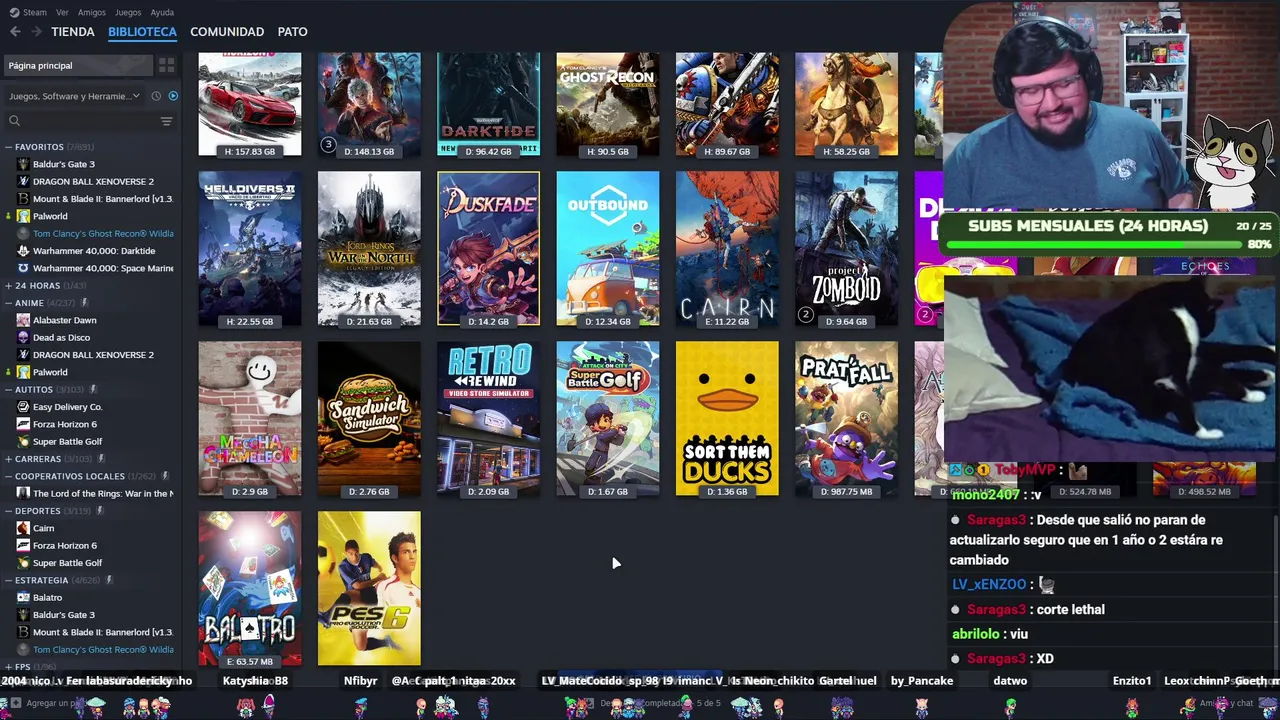Screen dimensions: 1280x720
Task: Collapse the ESTRATEGIA collection
Action: tap(9, 580)
